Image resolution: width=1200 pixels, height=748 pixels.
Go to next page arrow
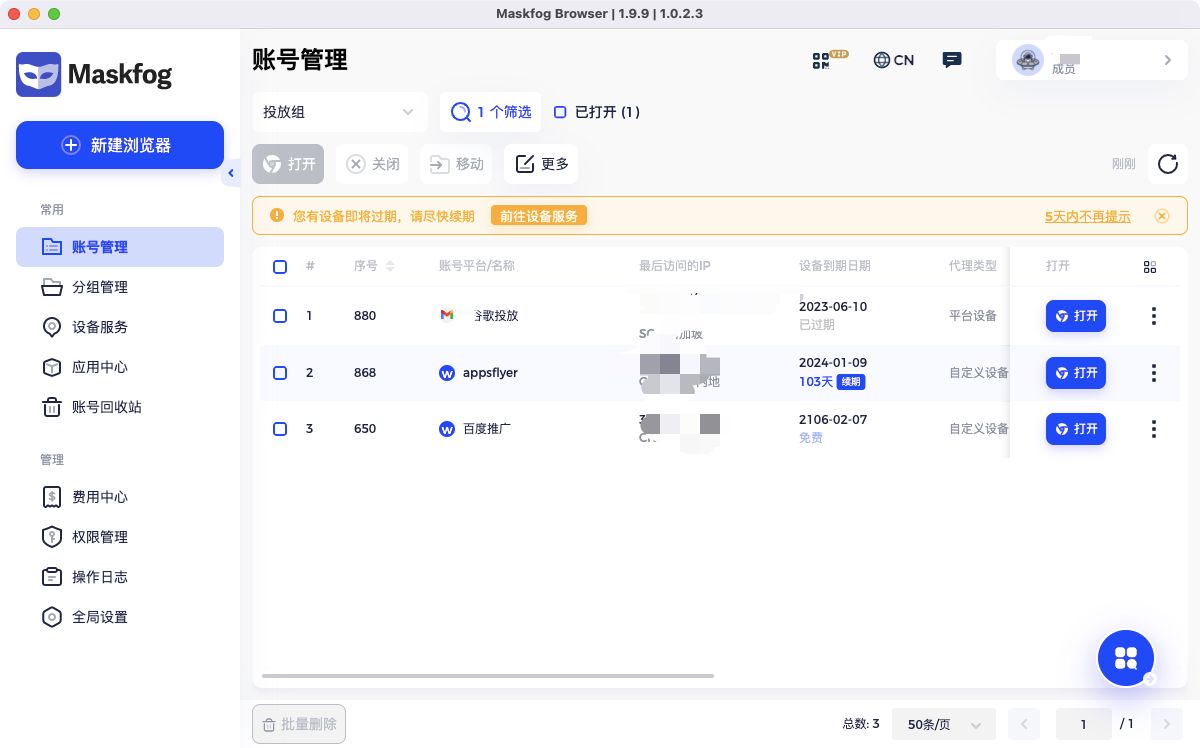point(1165,723)
